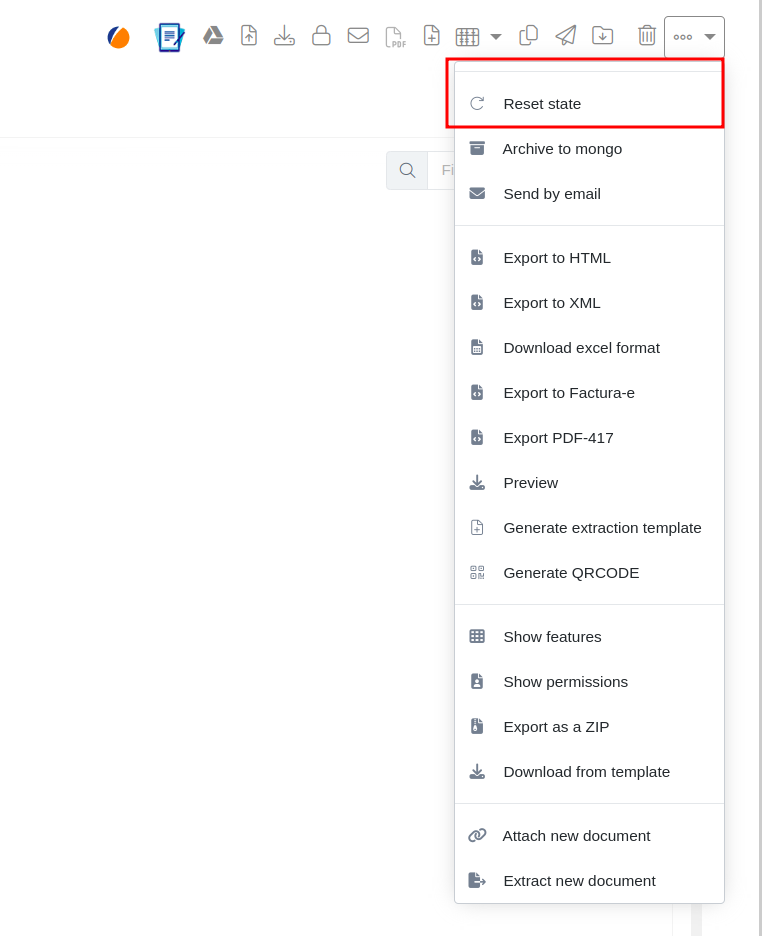Click the paper plane send icon
The height and width of the screenshot is (936, 762).
pos(566,36)
